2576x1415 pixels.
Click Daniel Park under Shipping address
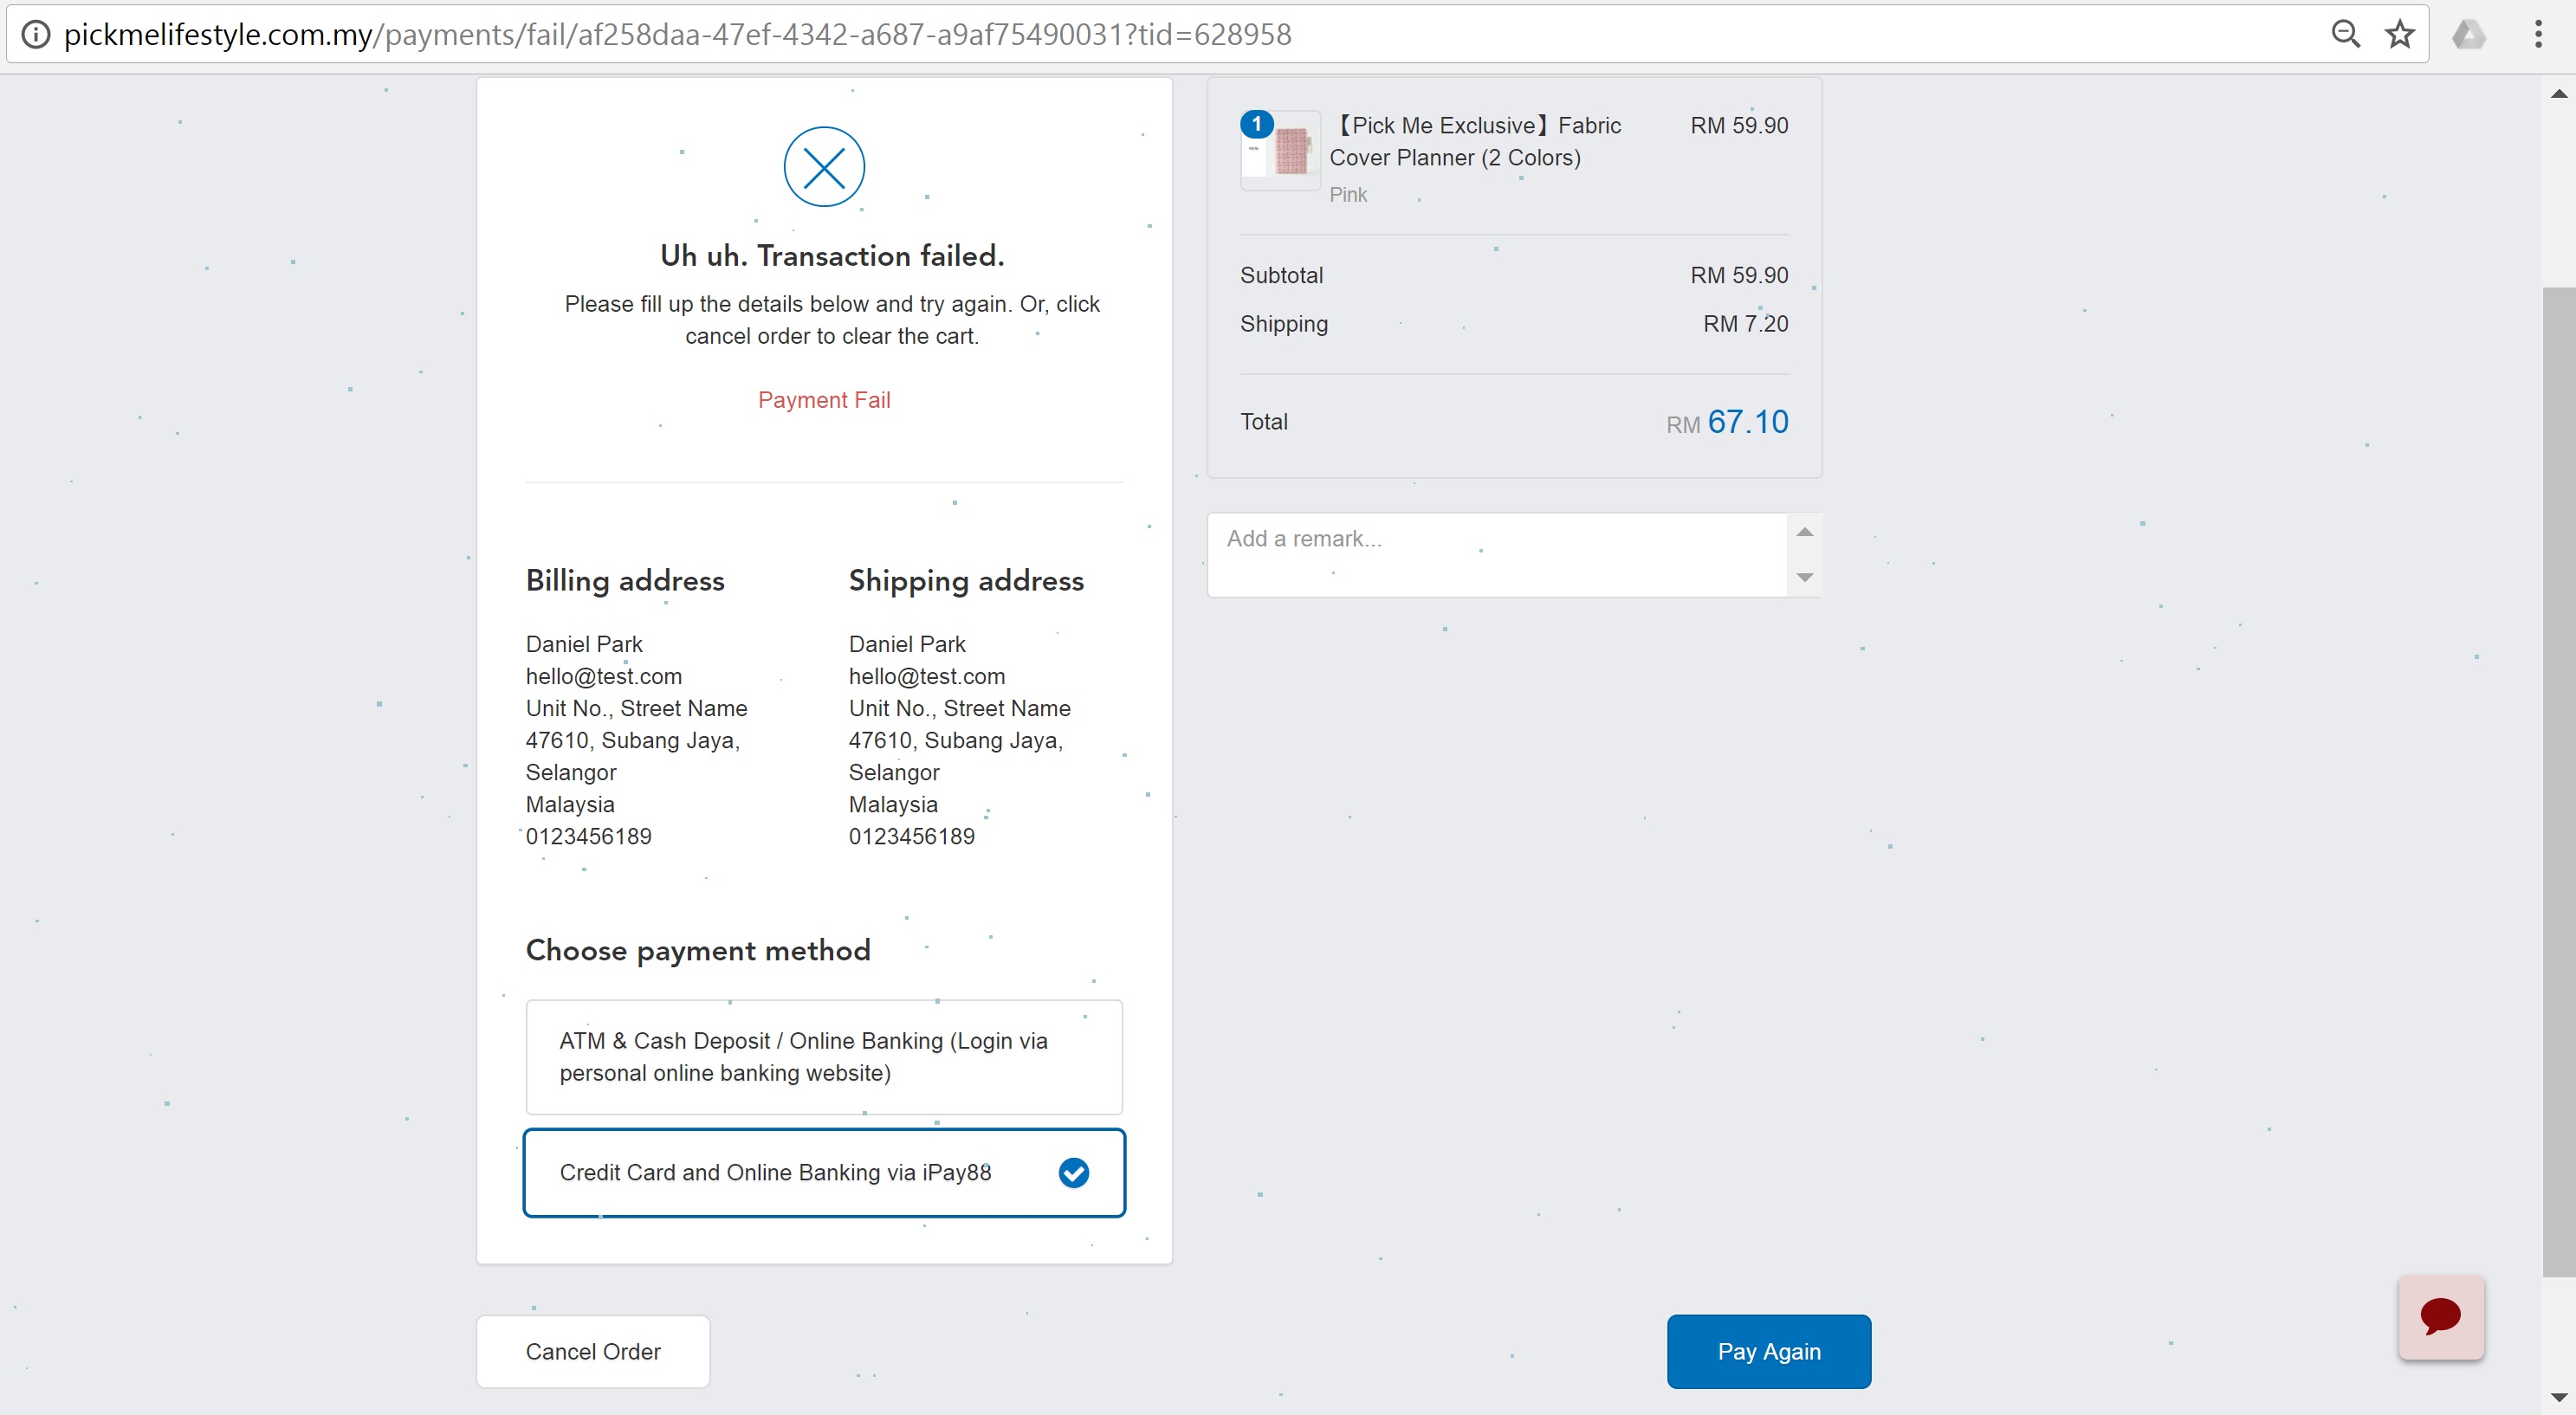(x=907, y=644)
